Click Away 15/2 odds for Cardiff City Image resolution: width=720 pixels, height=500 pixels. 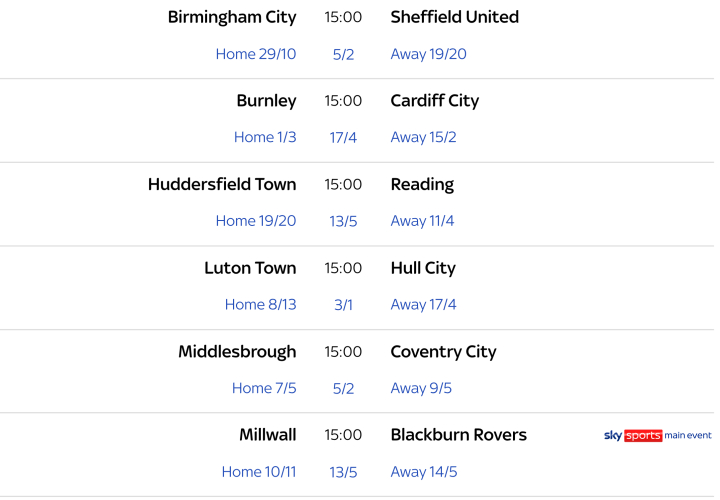(423, 137)
